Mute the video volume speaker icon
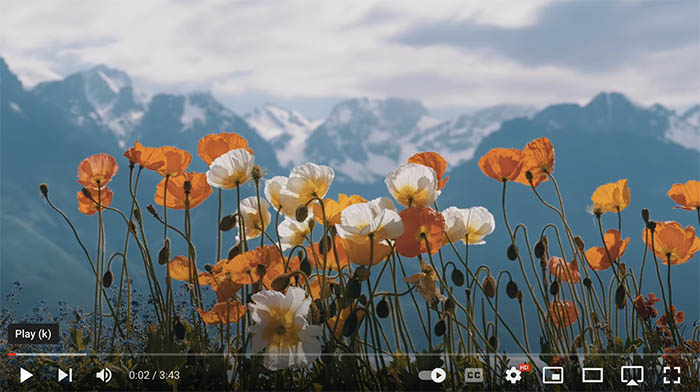This screenshot has height=392, width=700. [x=104, y=375]
